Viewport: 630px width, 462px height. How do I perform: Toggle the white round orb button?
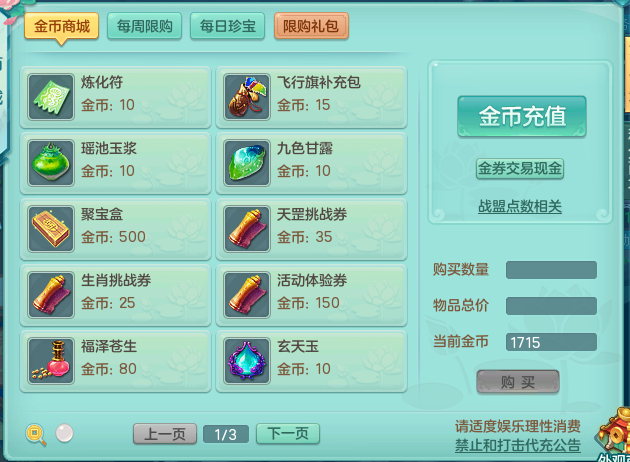(64, 433)
